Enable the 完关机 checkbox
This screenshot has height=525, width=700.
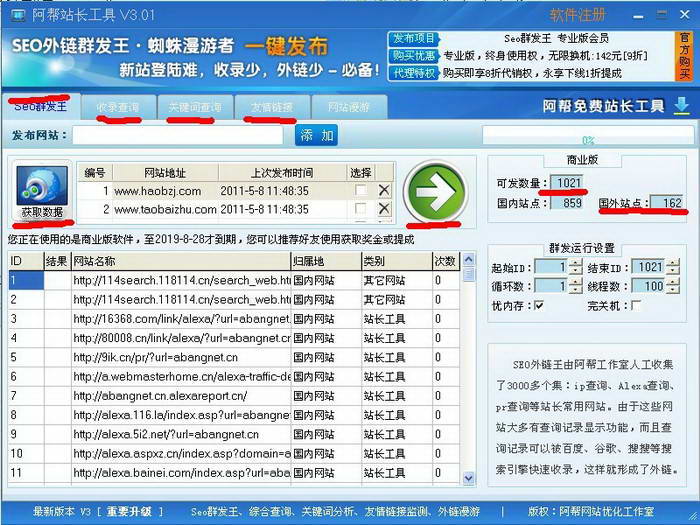[637, 306]
